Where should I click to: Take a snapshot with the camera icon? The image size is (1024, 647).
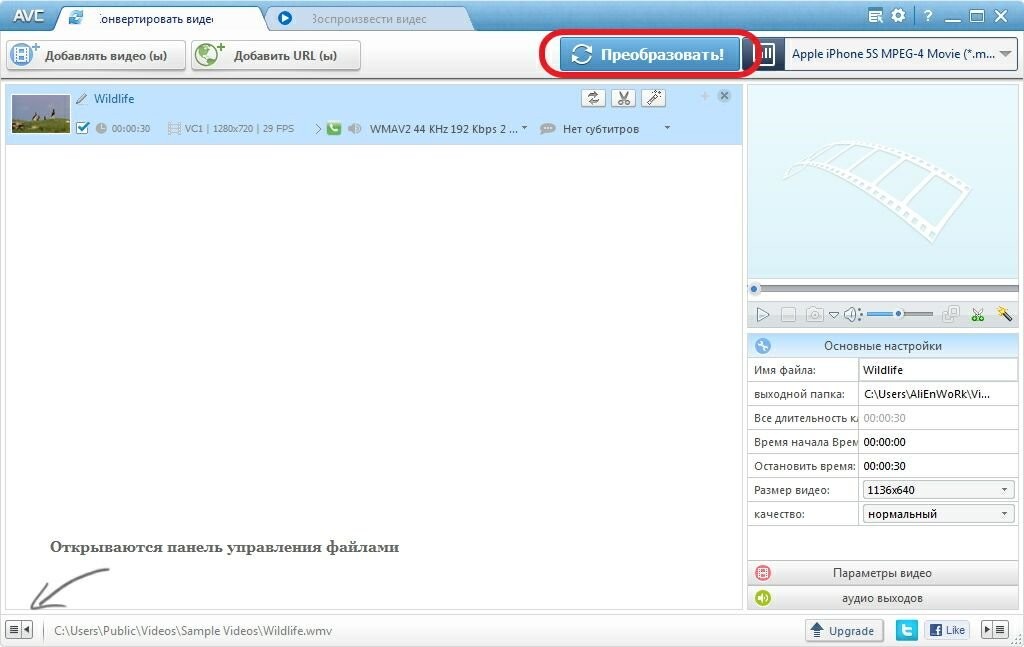(815, 314)
